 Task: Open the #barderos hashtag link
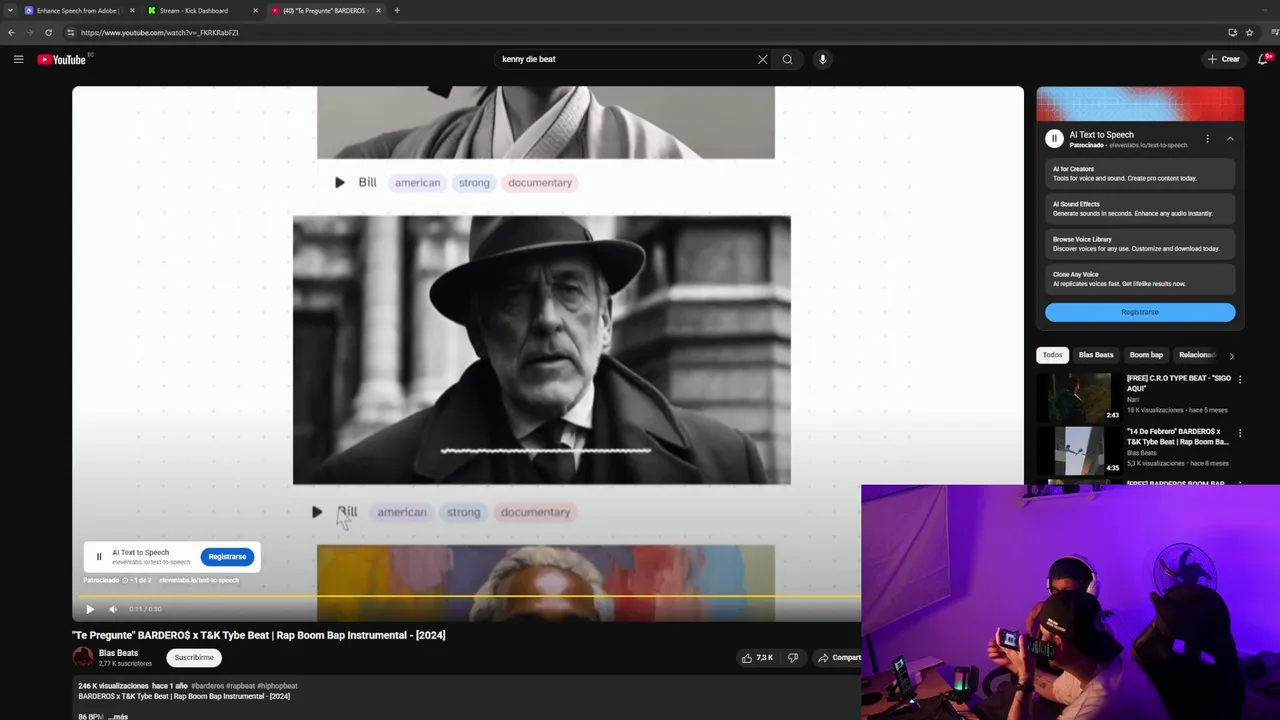[x=208, y=686]
